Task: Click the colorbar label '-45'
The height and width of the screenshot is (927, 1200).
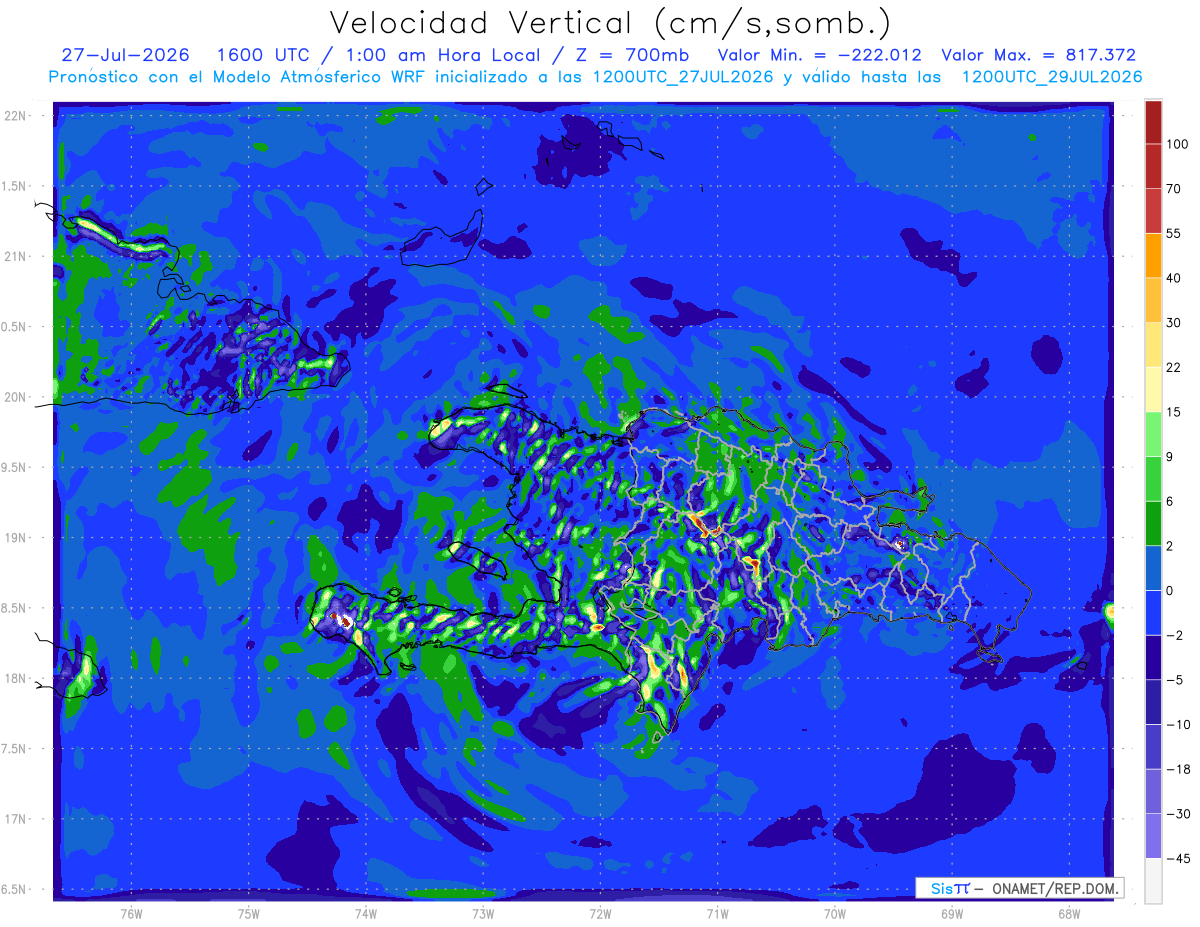Action: [1177, 858]
